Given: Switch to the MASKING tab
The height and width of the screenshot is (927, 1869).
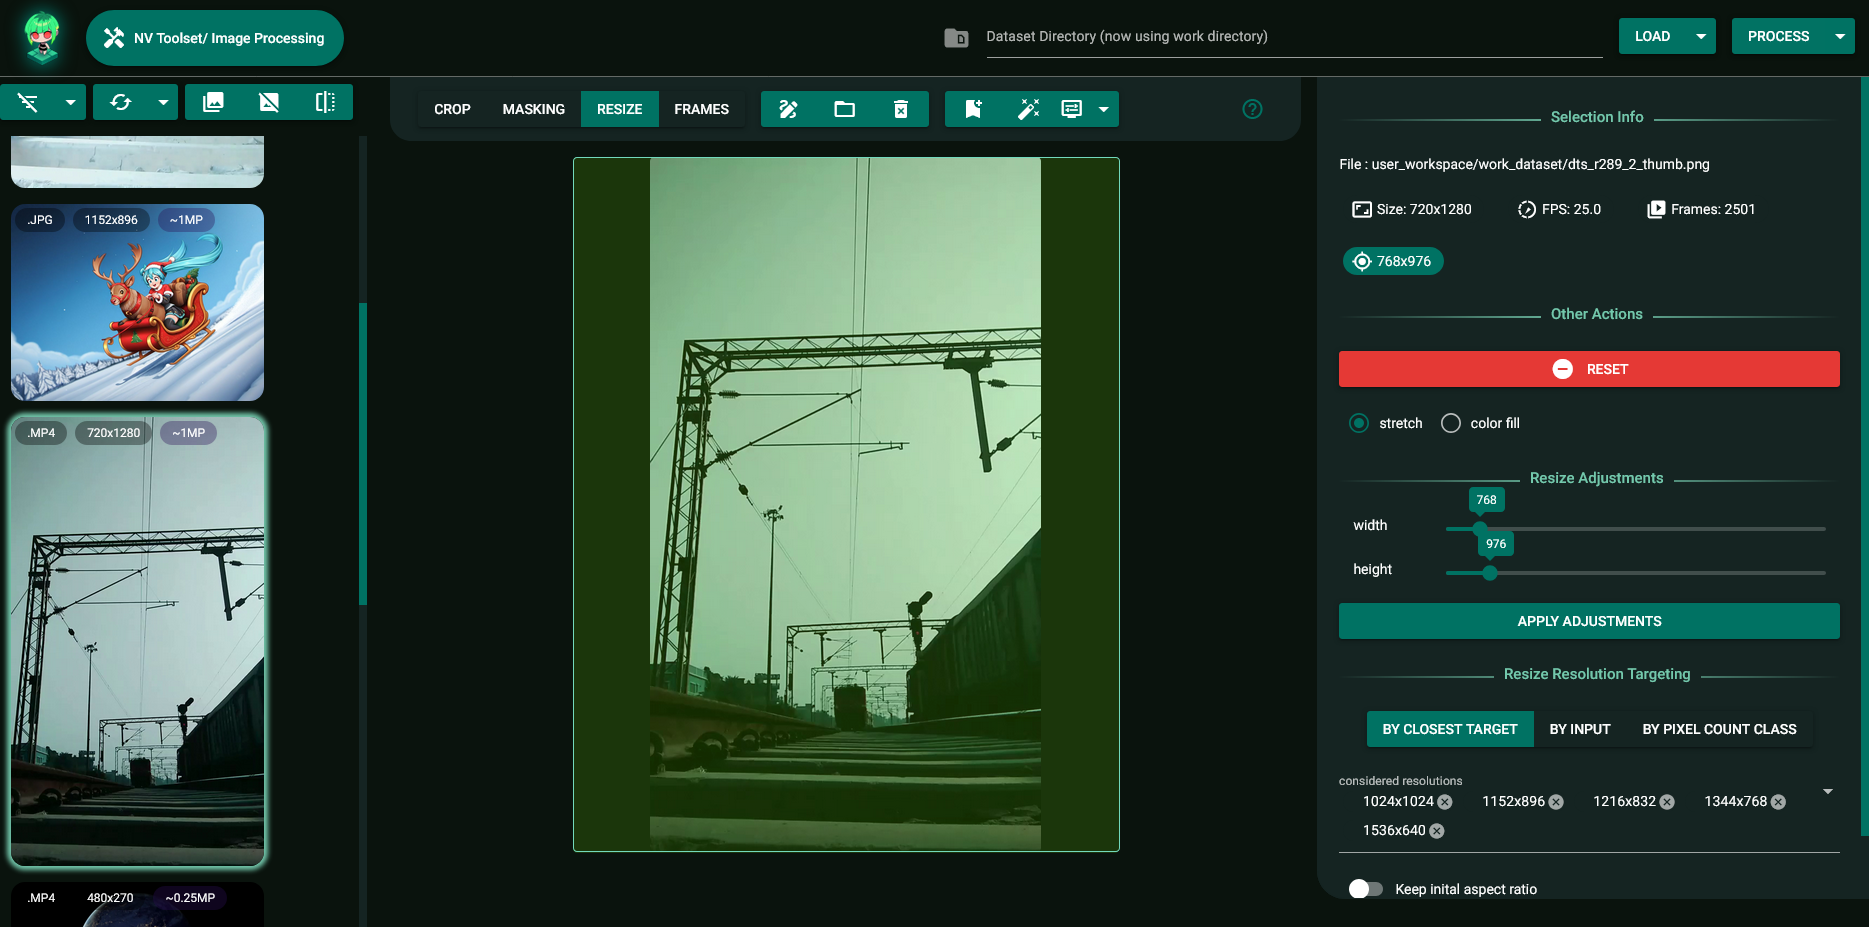Looking at the screenshot, I should click(533, 108).
